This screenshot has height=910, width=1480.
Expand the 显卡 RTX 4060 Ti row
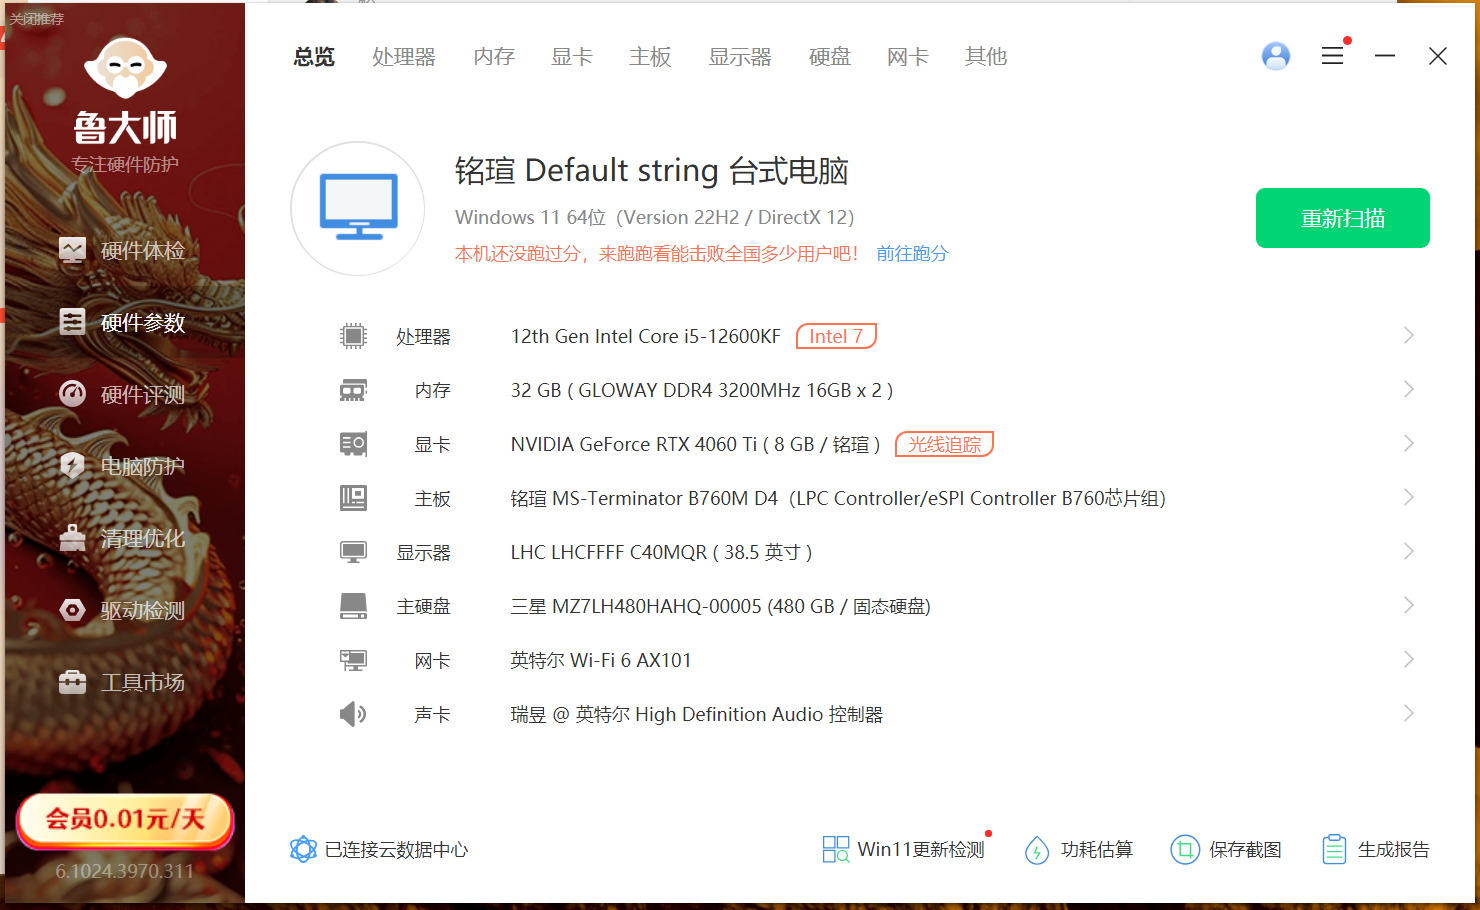[1409, 443]
